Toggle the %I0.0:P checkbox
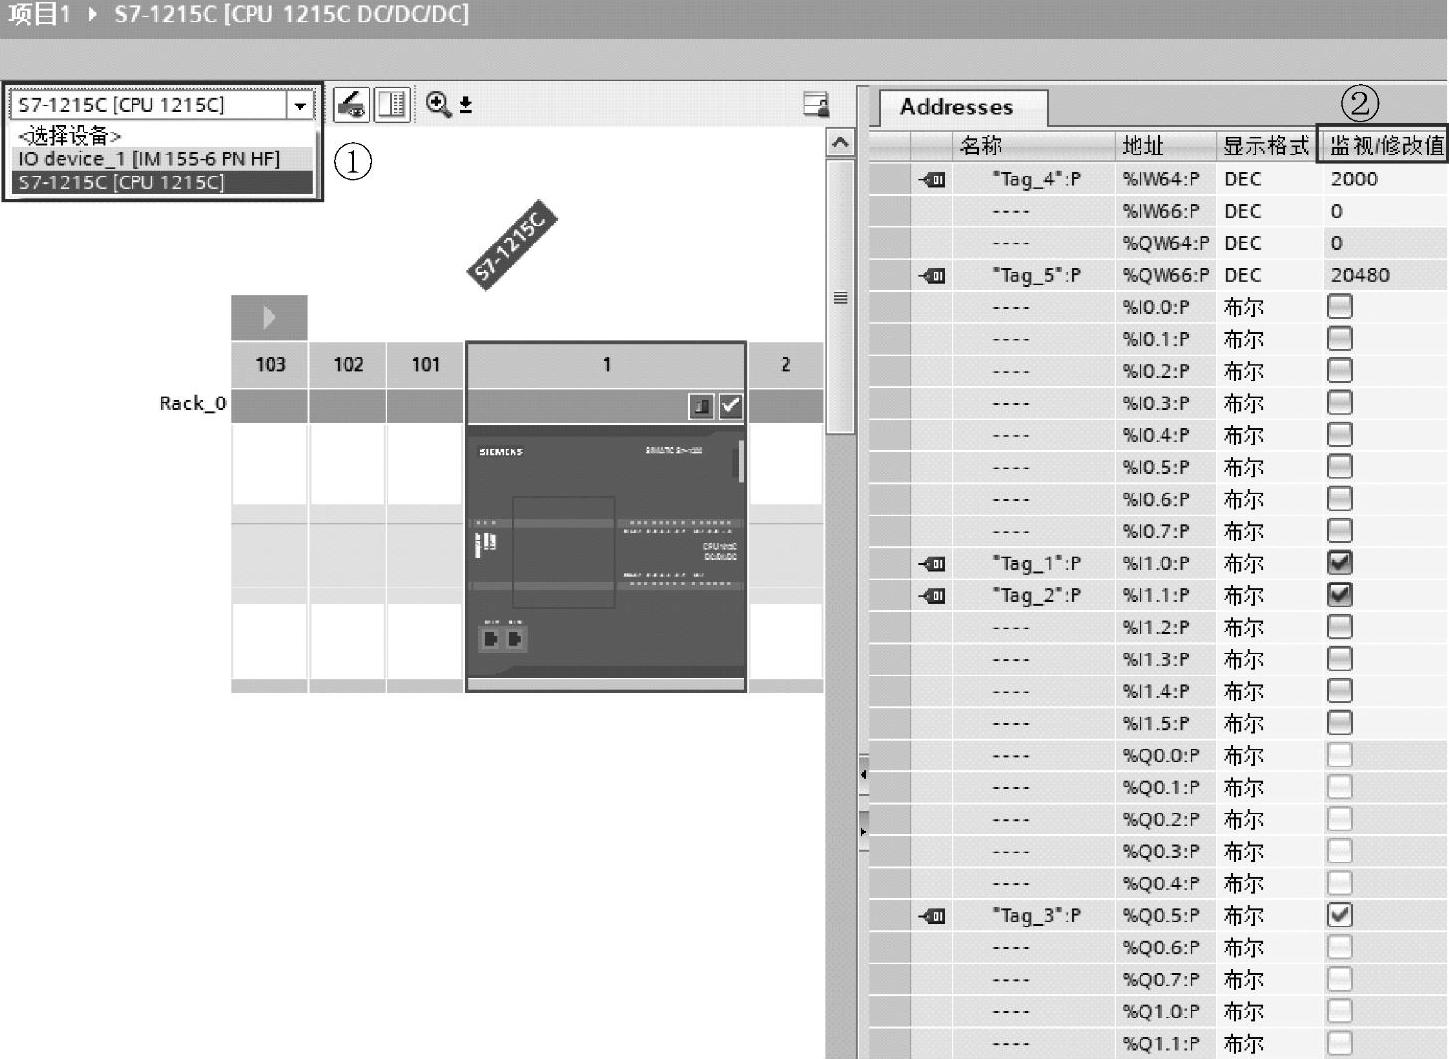 click(1340, 307)
